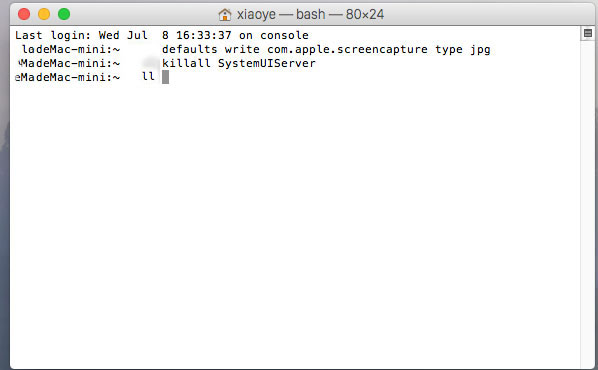Click the first 'deMac-mini:~' prompt
The height and width of the screenshot is (370, 598).
click(x=71, y=49)
